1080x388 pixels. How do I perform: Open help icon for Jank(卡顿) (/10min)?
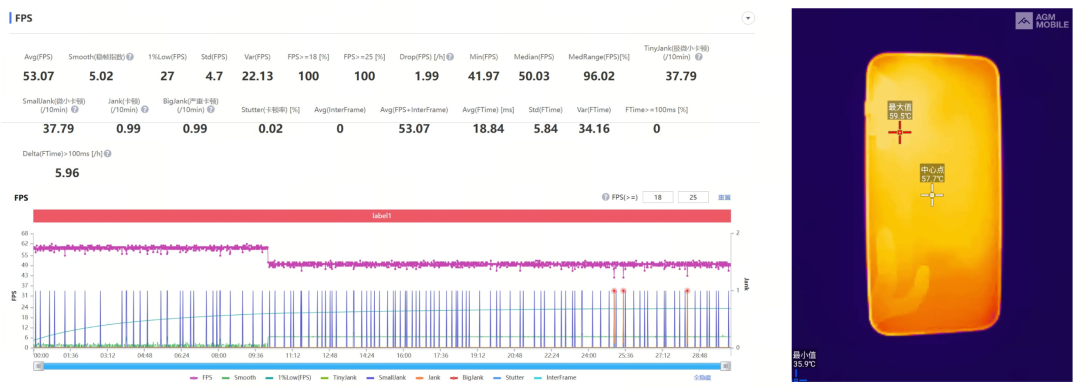click(x=145, y=110)
